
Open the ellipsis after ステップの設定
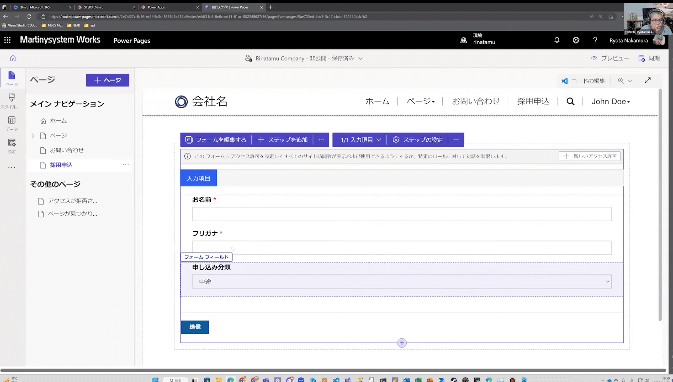(456, 140)
